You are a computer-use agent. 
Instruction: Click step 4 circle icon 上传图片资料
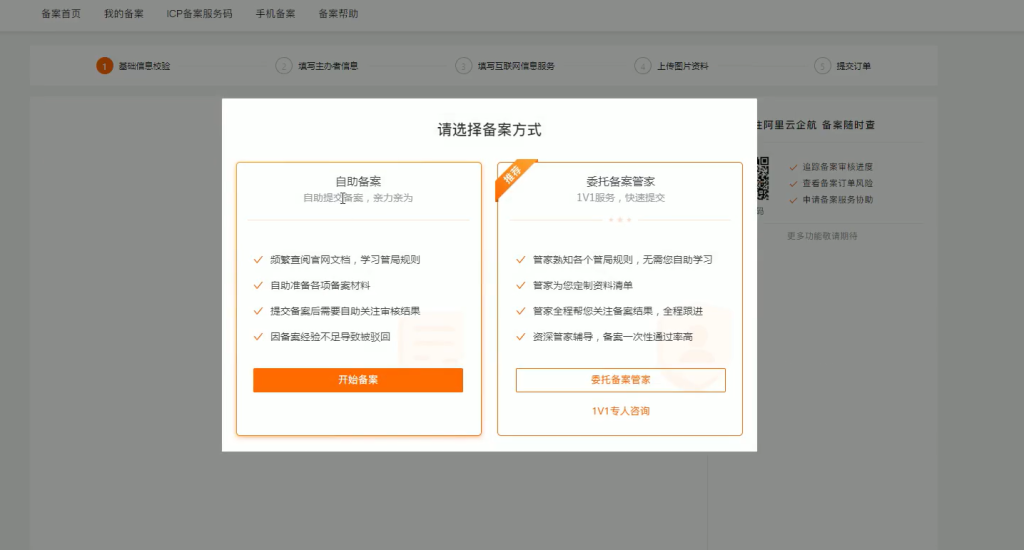coord(642,66)
